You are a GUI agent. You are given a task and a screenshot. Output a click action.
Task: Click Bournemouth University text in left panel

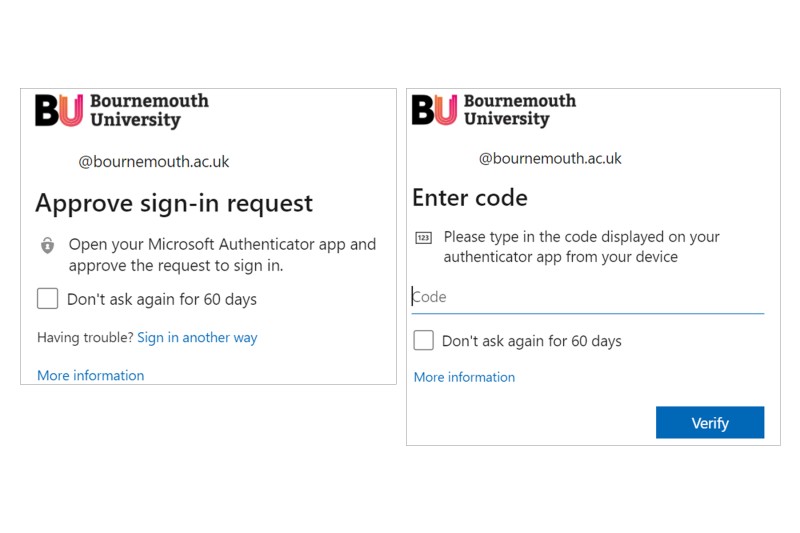pyautogui.click(x=149, y=110)
